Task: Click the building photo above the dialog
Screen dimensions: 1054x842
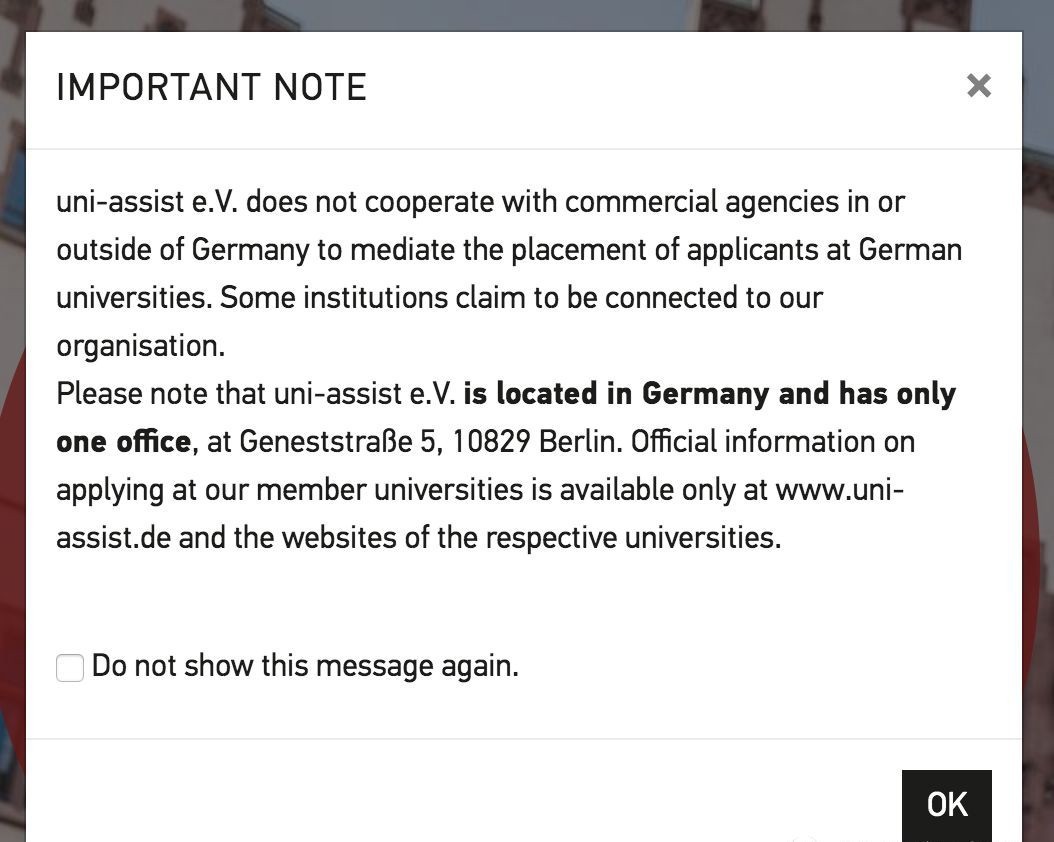Action: [524, 15]
